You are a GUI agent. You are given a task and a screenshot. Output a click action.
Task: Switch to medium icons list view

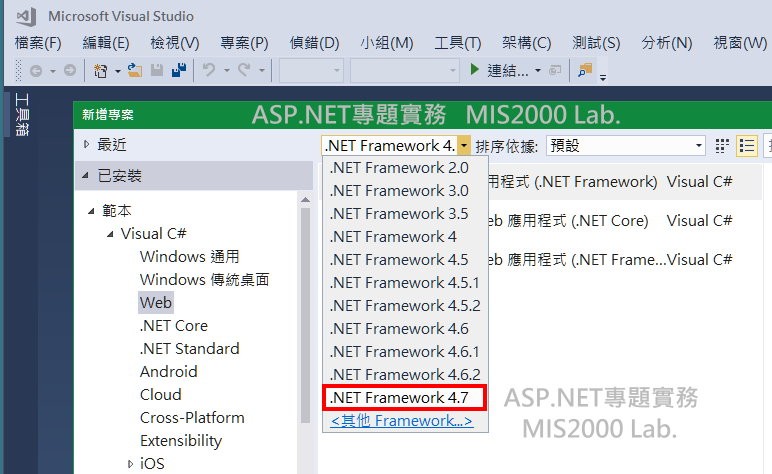click(x=746, y=146)
